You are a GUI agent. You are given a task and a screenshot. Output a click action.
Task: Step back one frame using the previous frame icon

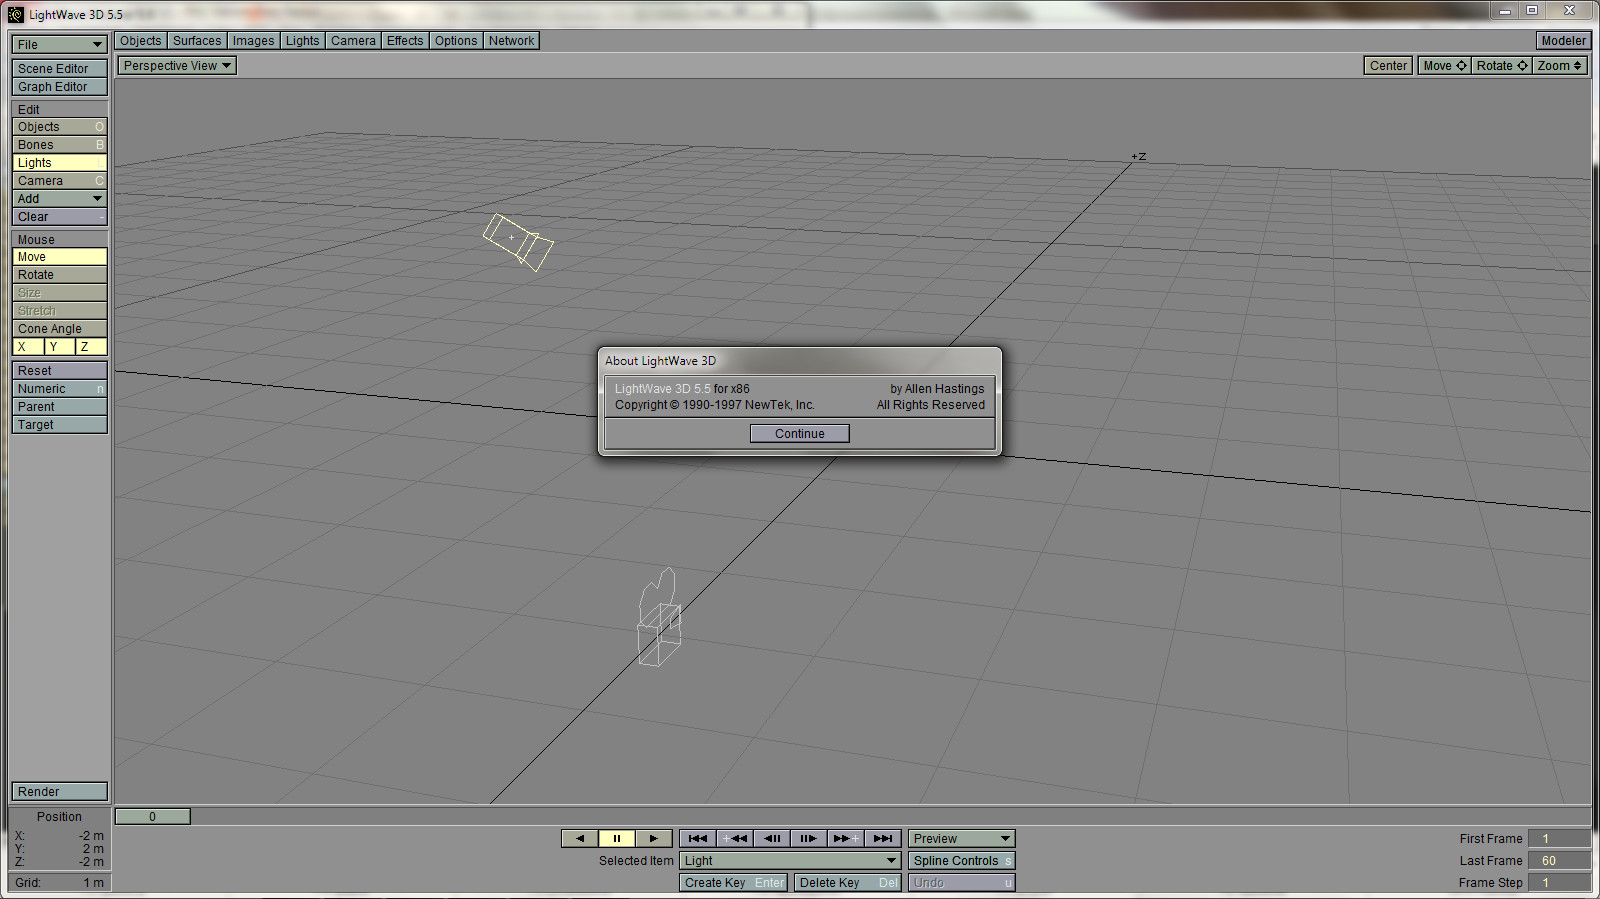(x=772, y=839)
